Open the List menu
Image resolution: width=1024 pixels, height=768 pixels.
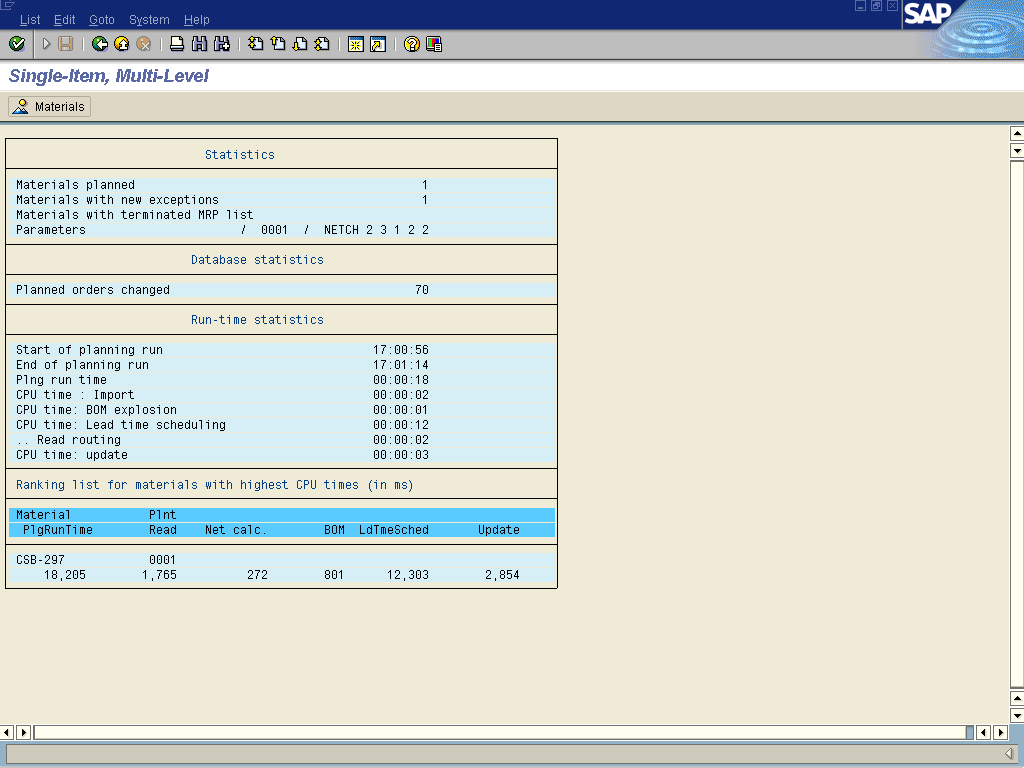point(30,20)
